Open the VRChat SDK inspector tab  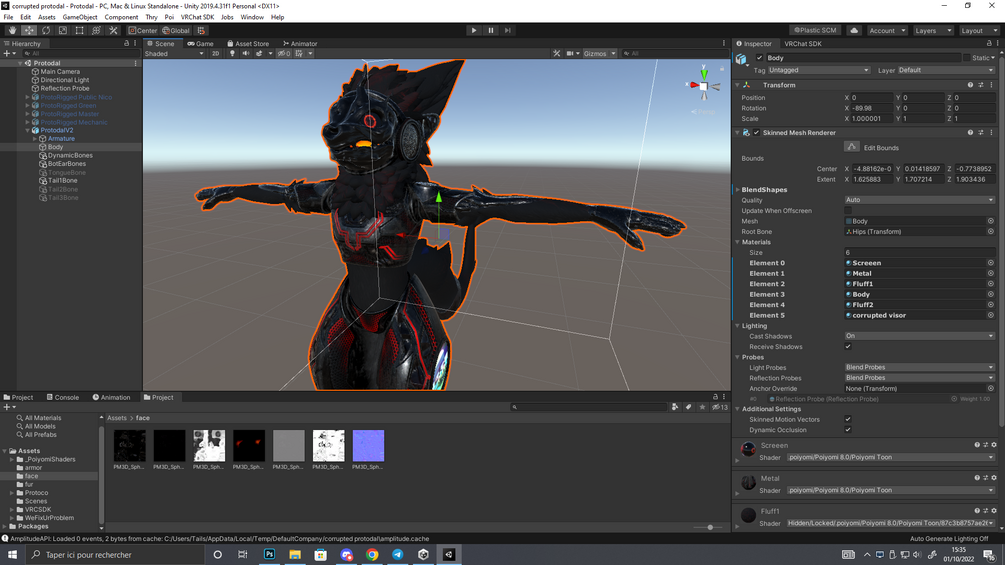coord(802,44)
